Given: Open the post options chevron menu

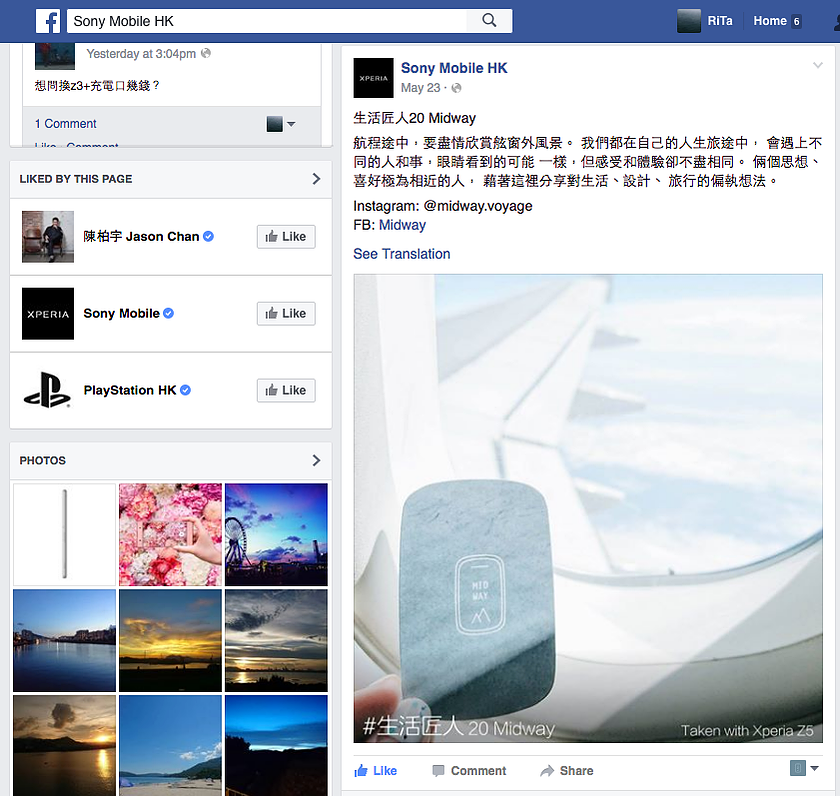Looking at the screenshot, I should 818,65.
